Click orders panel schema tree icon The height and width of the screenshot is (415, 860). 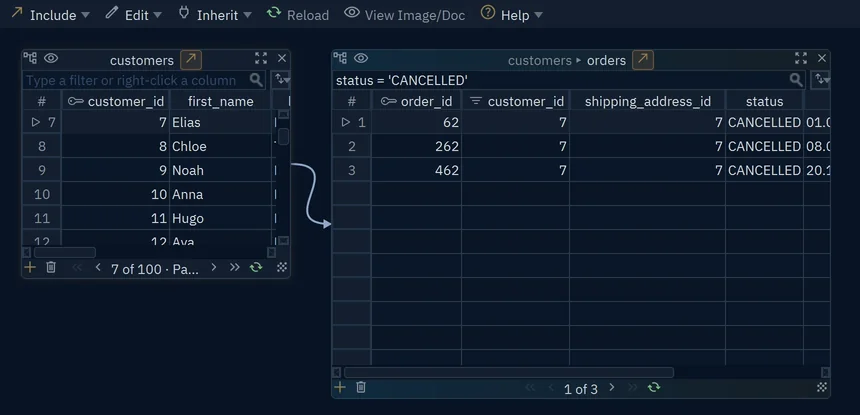coord(340,58)
